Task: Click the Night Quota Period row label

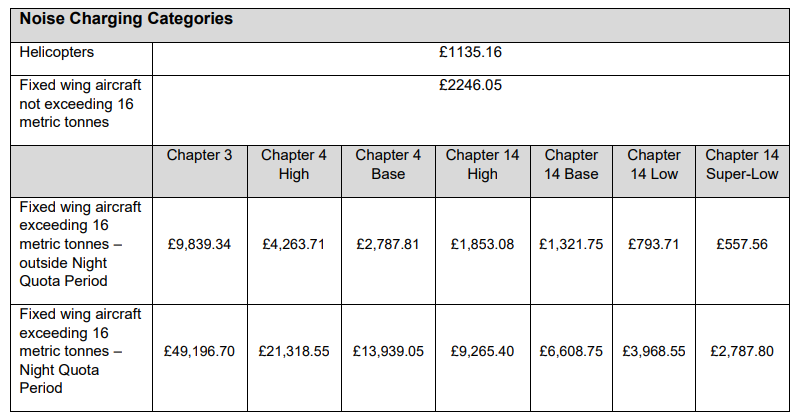Action: tap(80, 351)
